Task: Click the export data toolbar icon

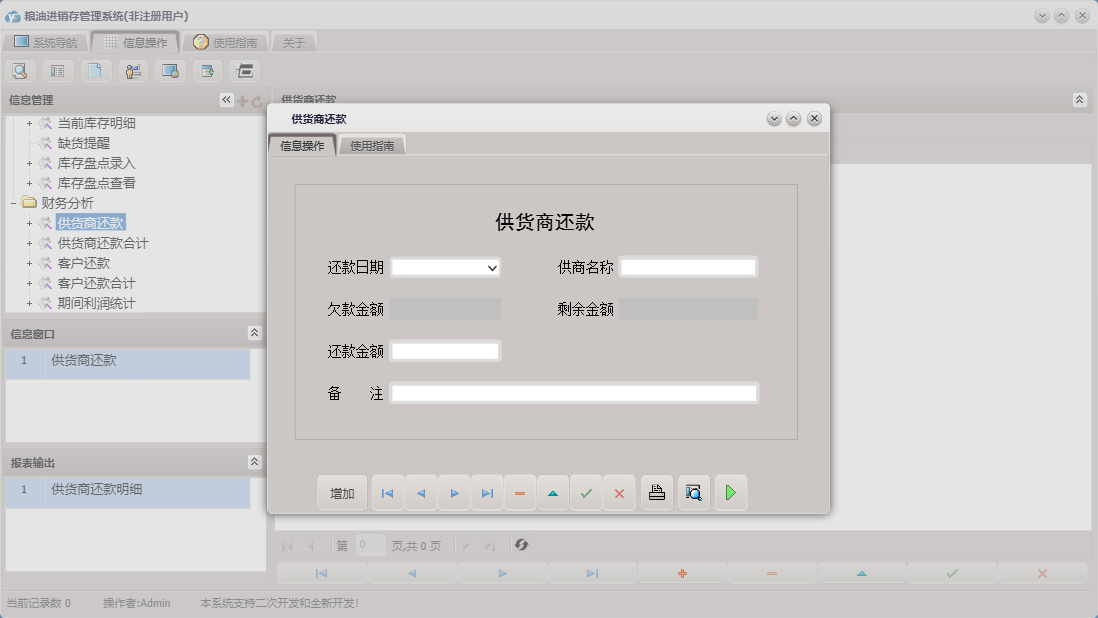Action: 207,70
